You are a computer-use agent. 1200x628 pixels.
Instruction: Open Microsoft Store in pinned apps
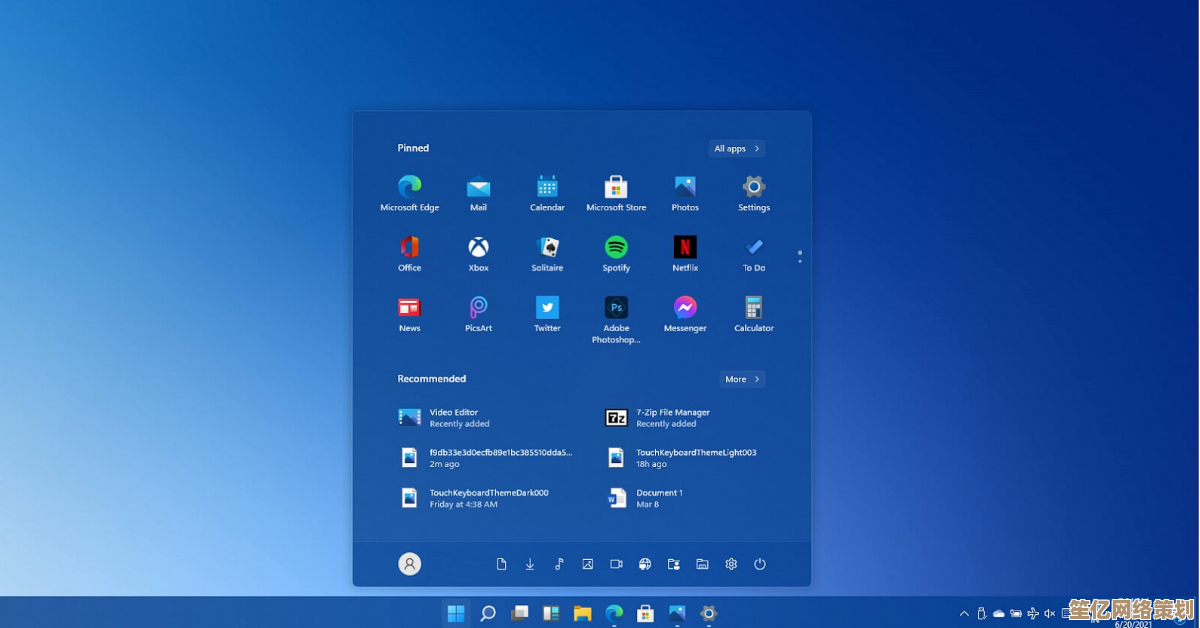pyautogui.click(x=616, y=193)
